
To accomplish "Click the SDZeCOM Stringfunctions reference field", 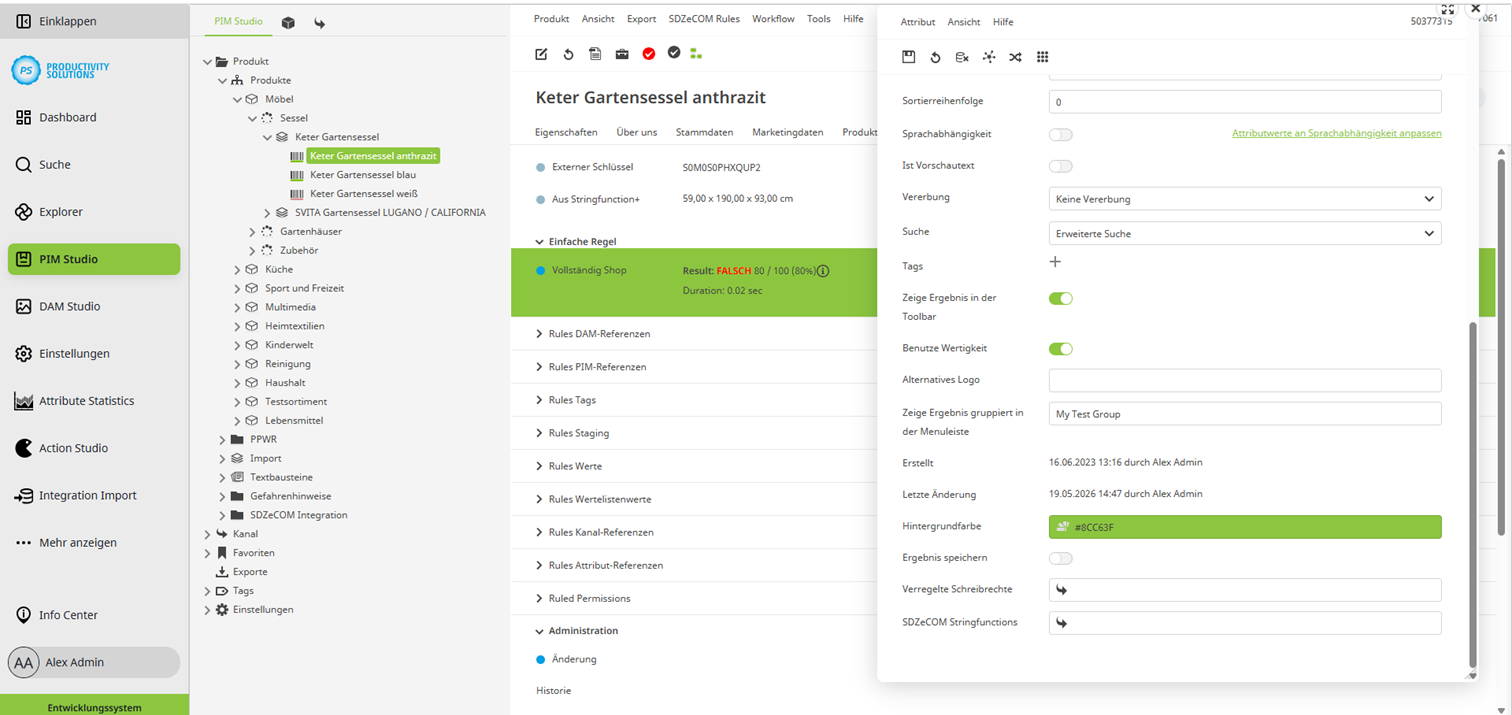I will click(1245, 623).
